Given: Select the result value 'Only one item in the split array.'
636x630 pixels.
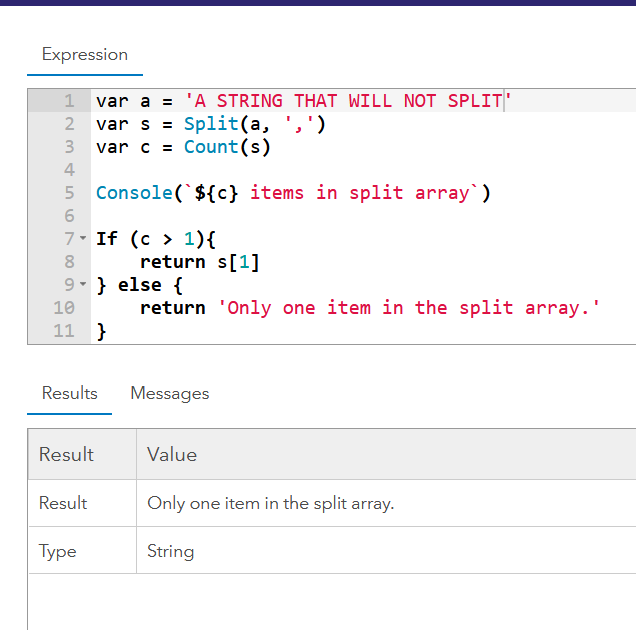Looking at the screenshot, I should [x=271, y=504].
